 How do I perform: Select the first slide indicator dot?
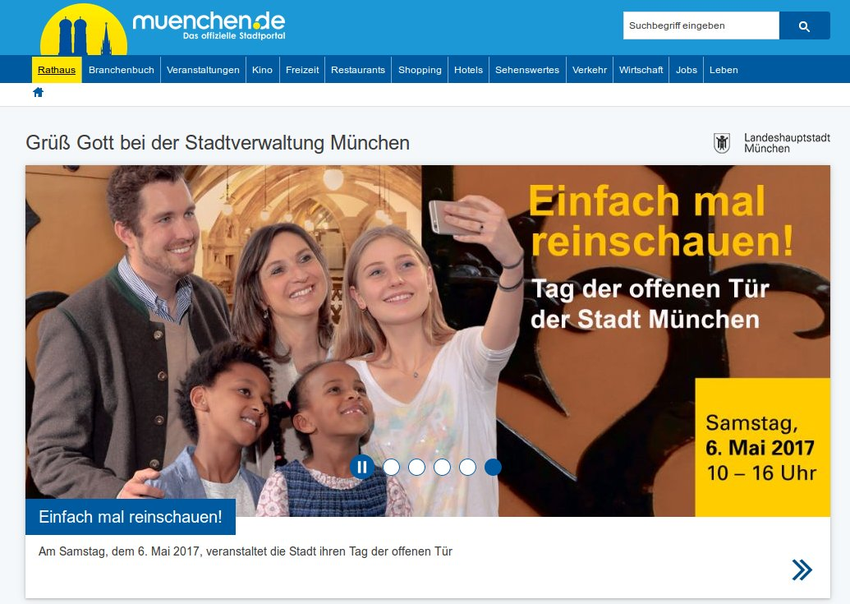391,467
